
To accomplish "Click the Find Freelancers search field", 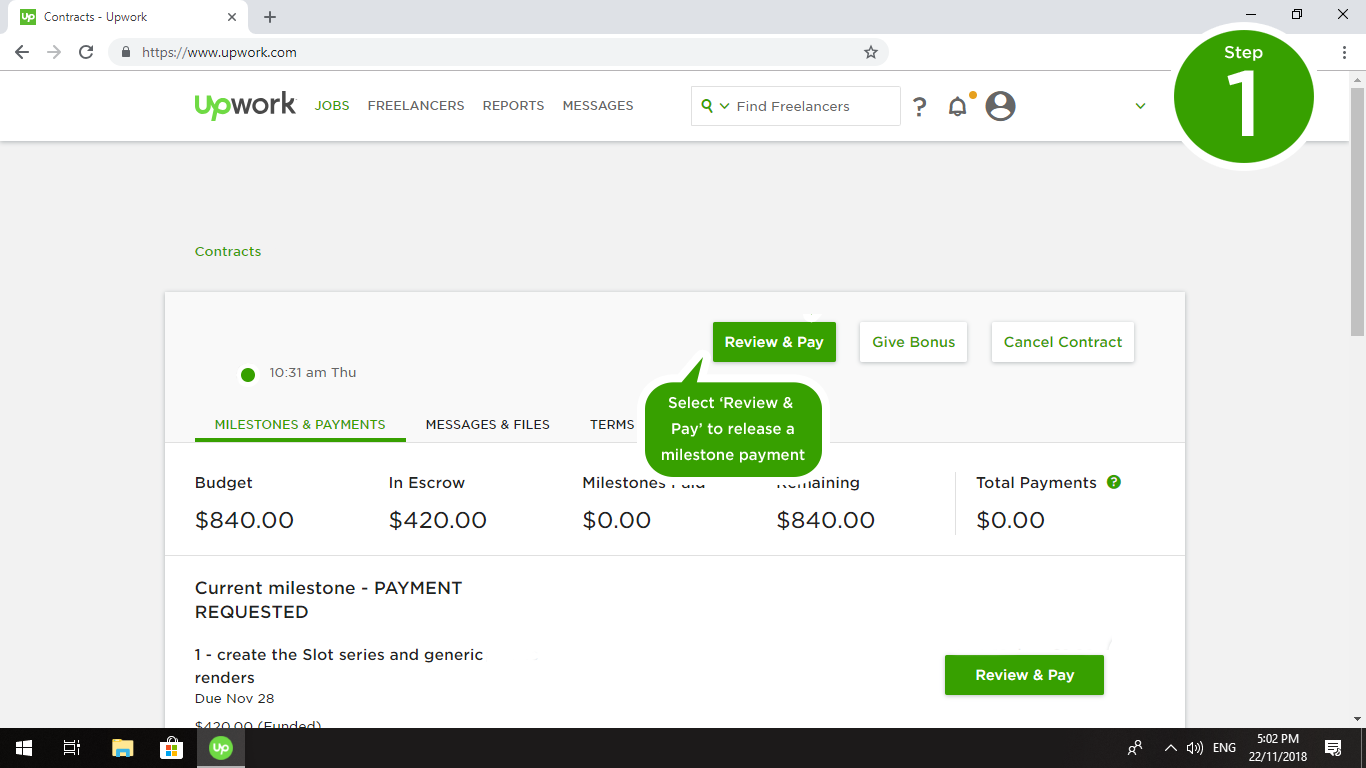I will coord(810,106).
